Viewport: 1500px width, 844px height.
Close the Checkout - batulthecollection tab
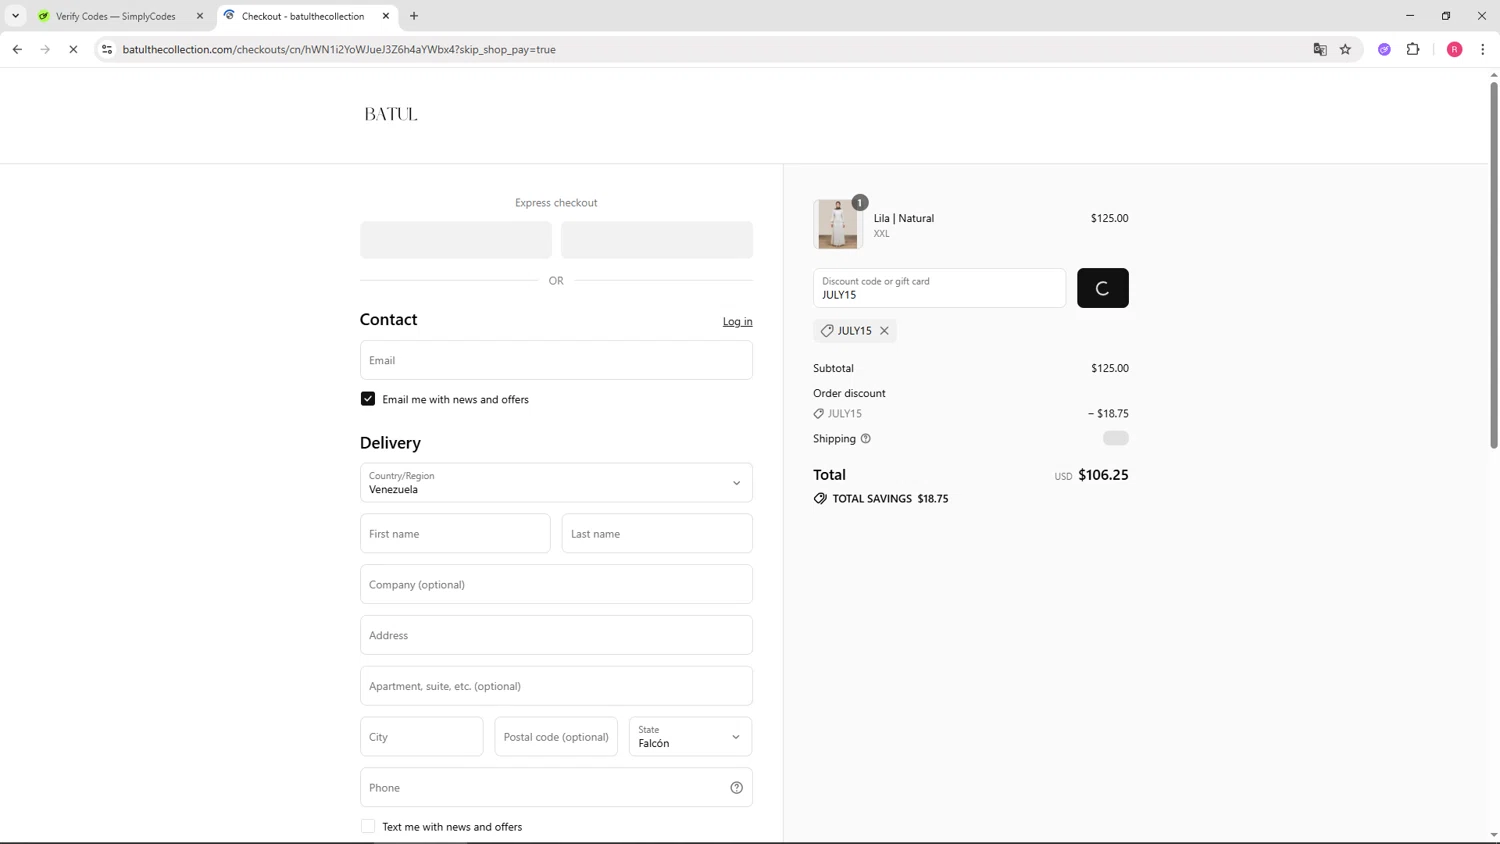pos(386,16)
